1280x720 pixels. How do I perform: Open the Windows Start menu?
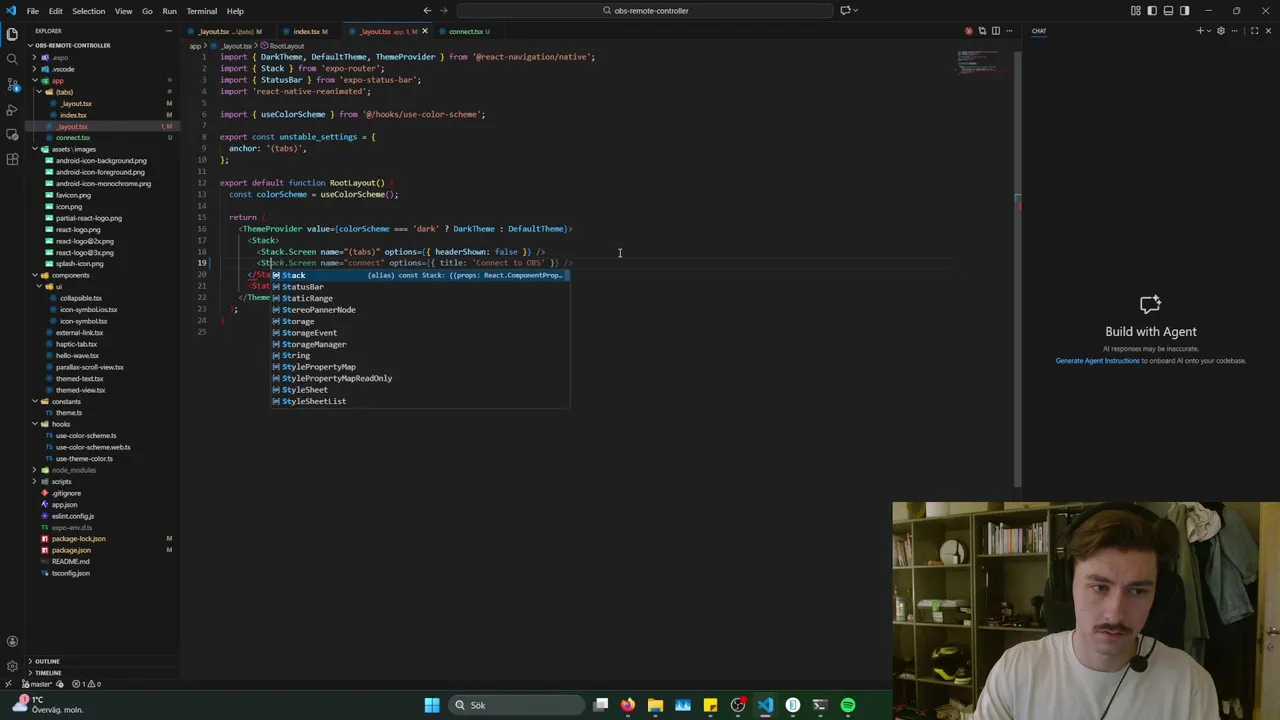click(432, 705)
